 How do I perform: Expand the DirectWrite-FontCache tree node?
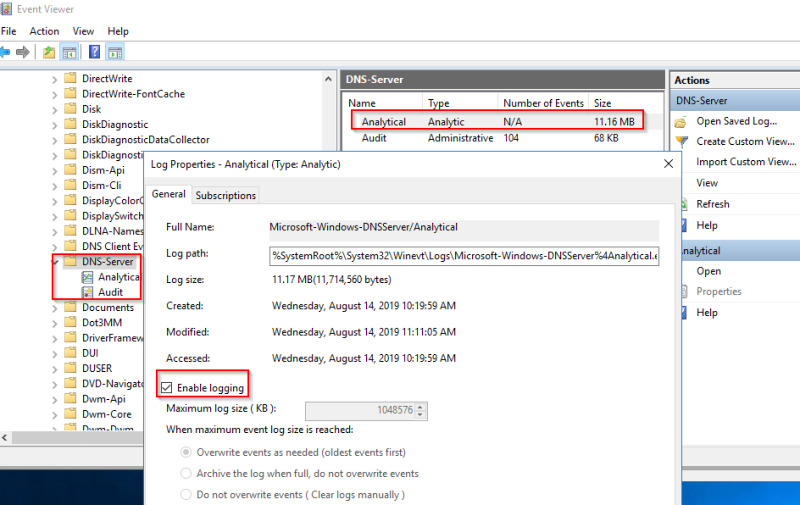point(55,94)
